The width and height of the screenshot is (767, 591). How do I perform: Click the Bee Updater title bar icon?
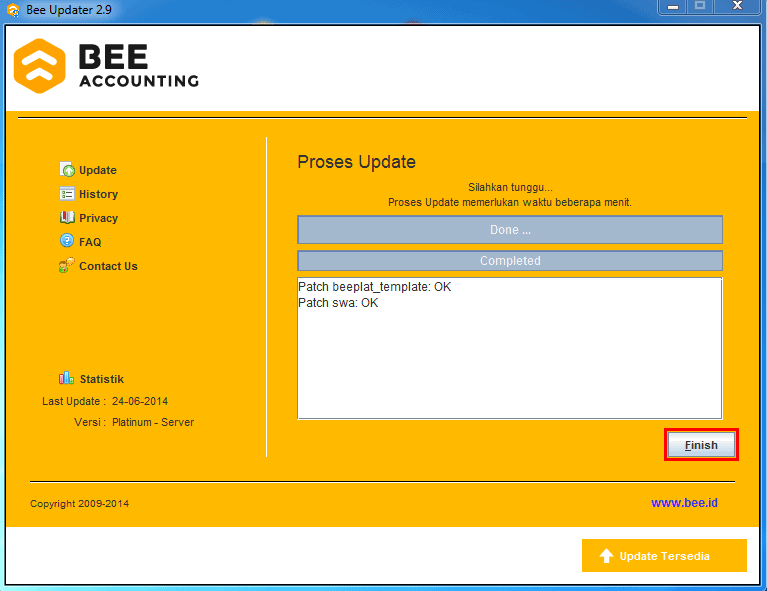(x=13, y=10)
